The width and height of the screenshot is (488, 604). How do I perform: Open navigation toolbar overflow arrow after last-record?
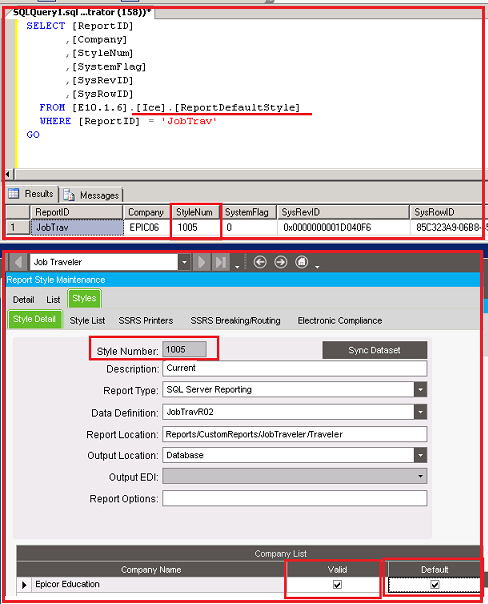tap(237, 266)
